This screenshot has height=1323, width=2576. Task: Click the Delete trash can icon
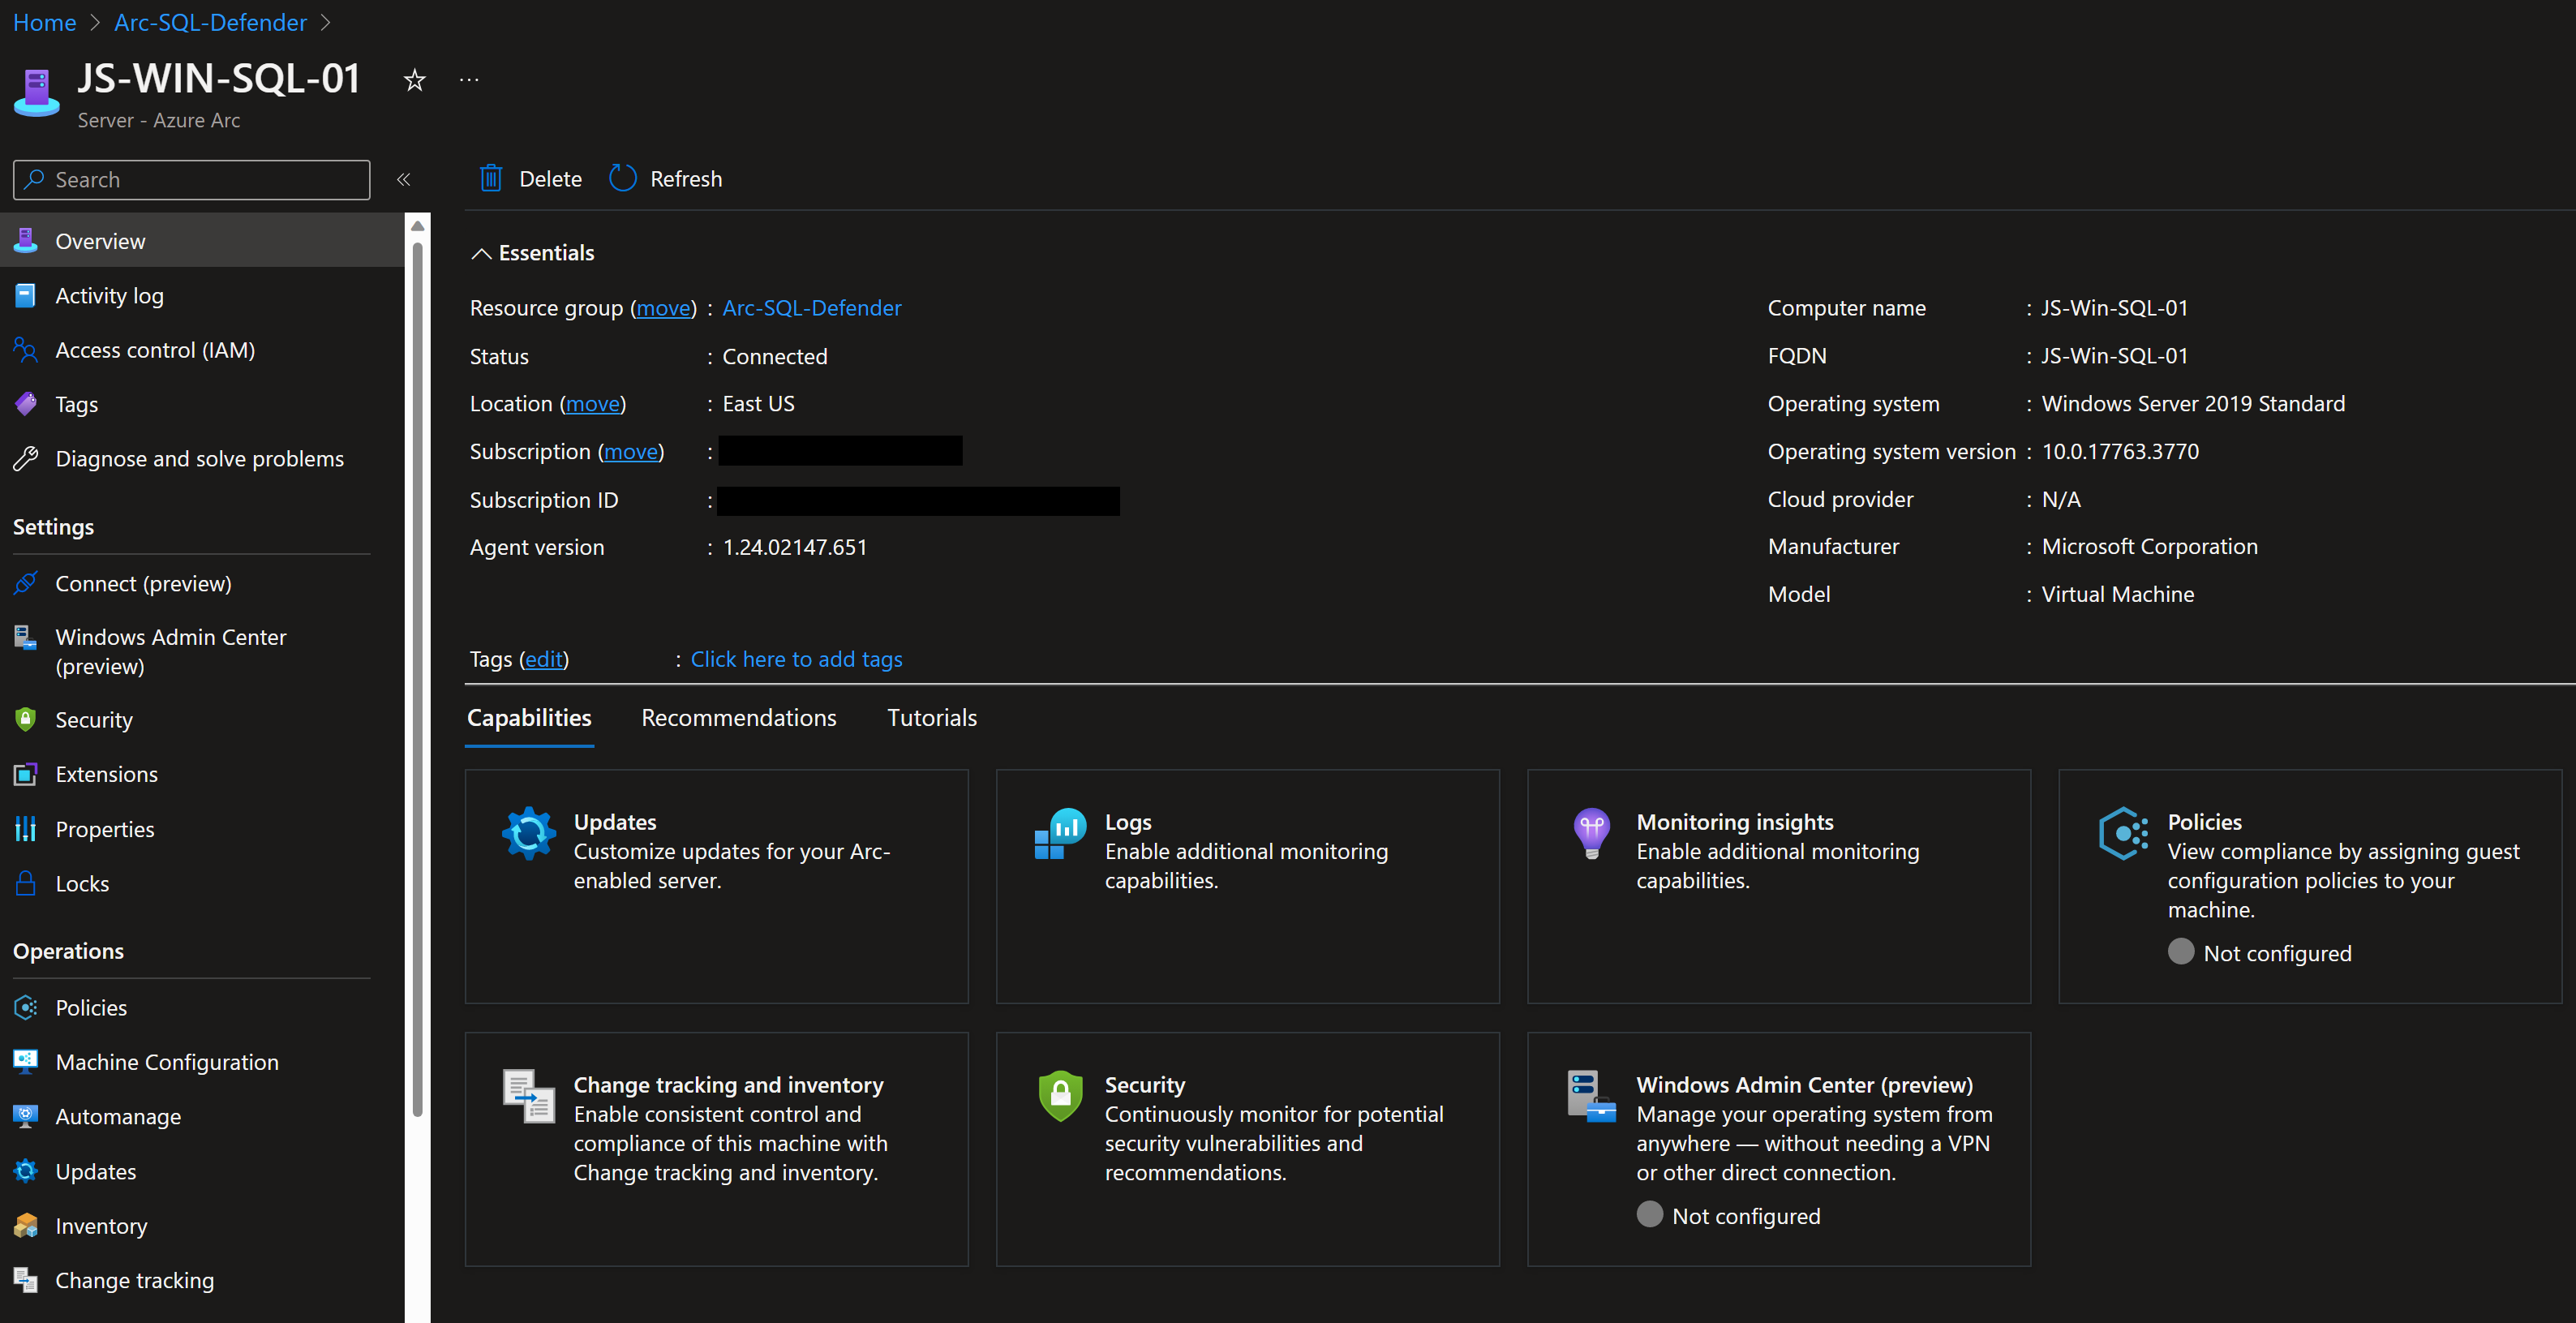coord(490,178)
